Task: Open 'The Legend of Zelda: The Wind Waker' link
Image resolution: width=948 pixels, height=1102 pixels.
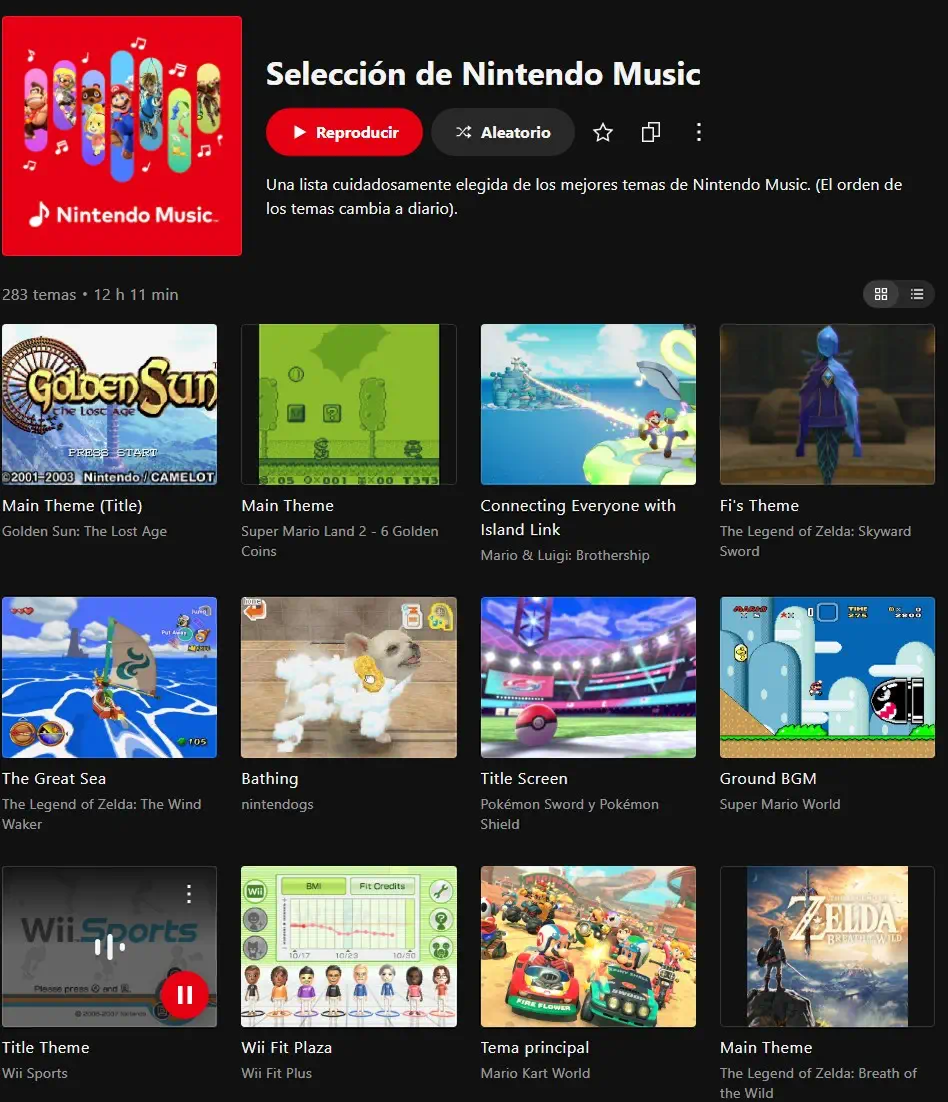Action: 101,814
